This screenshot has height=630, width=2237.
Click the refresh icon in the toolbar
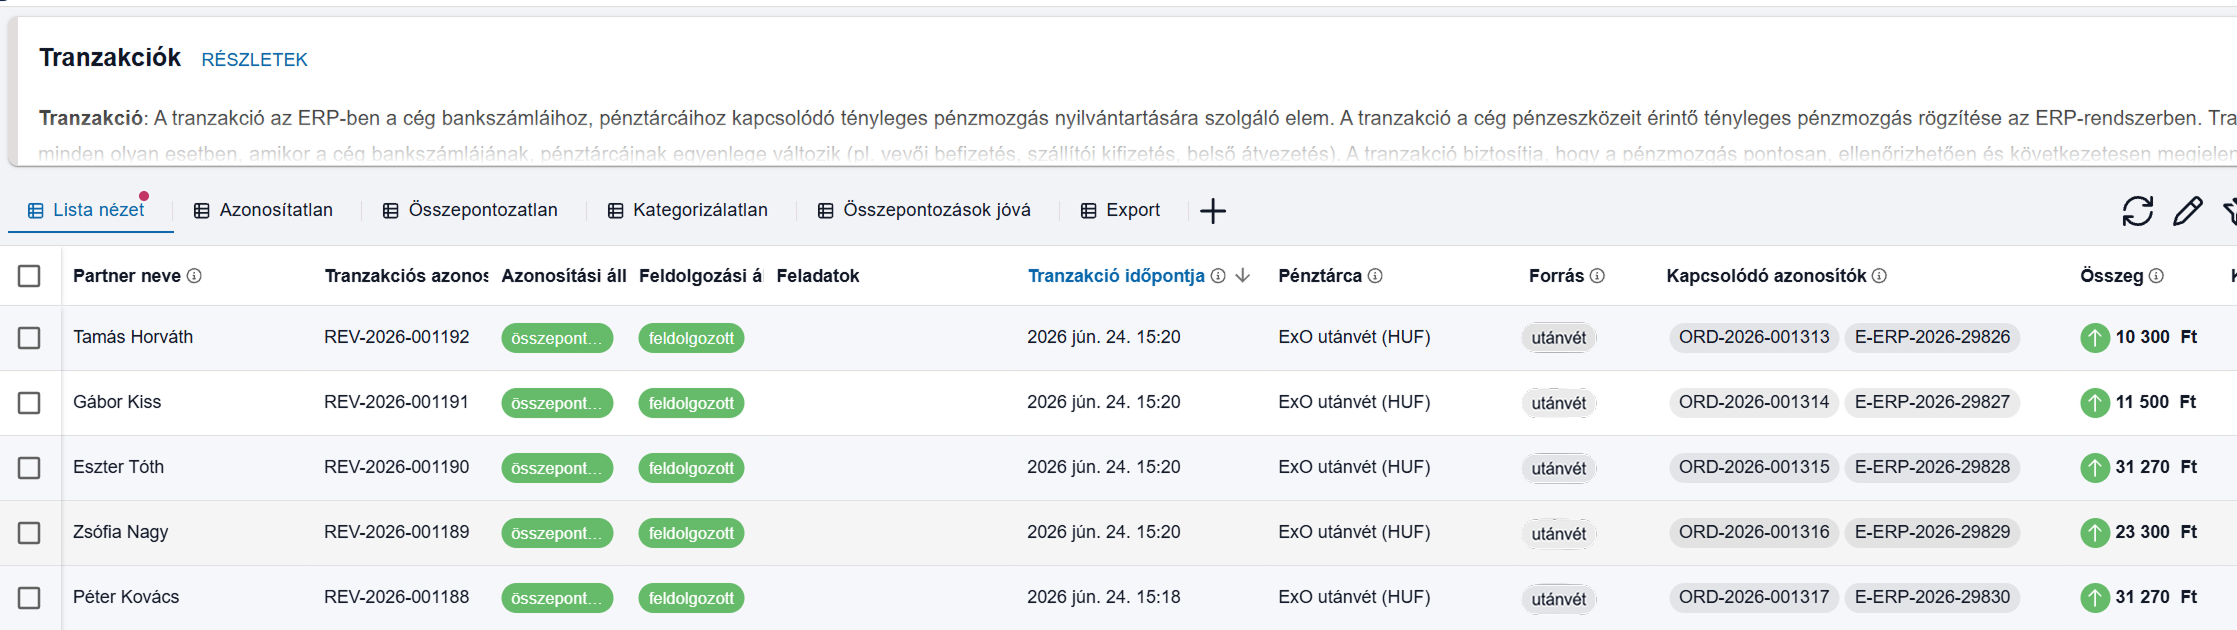coord(2137,211)
